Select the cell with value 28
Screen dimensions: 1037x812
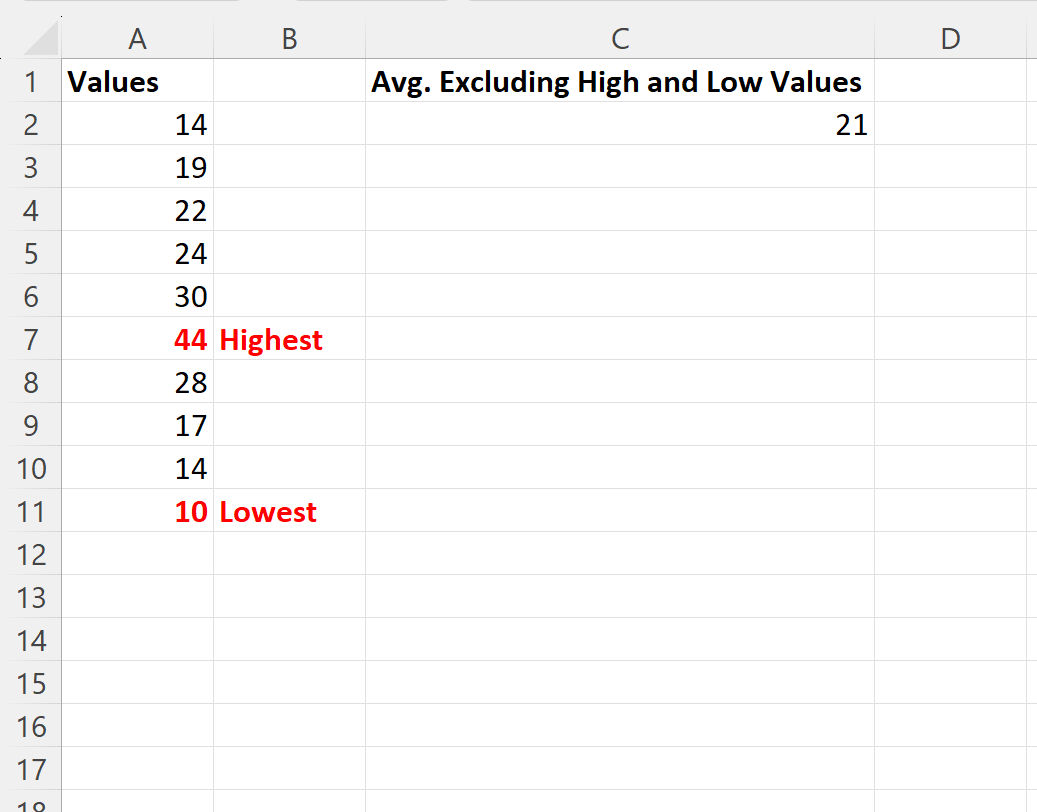tap(137, 382)
